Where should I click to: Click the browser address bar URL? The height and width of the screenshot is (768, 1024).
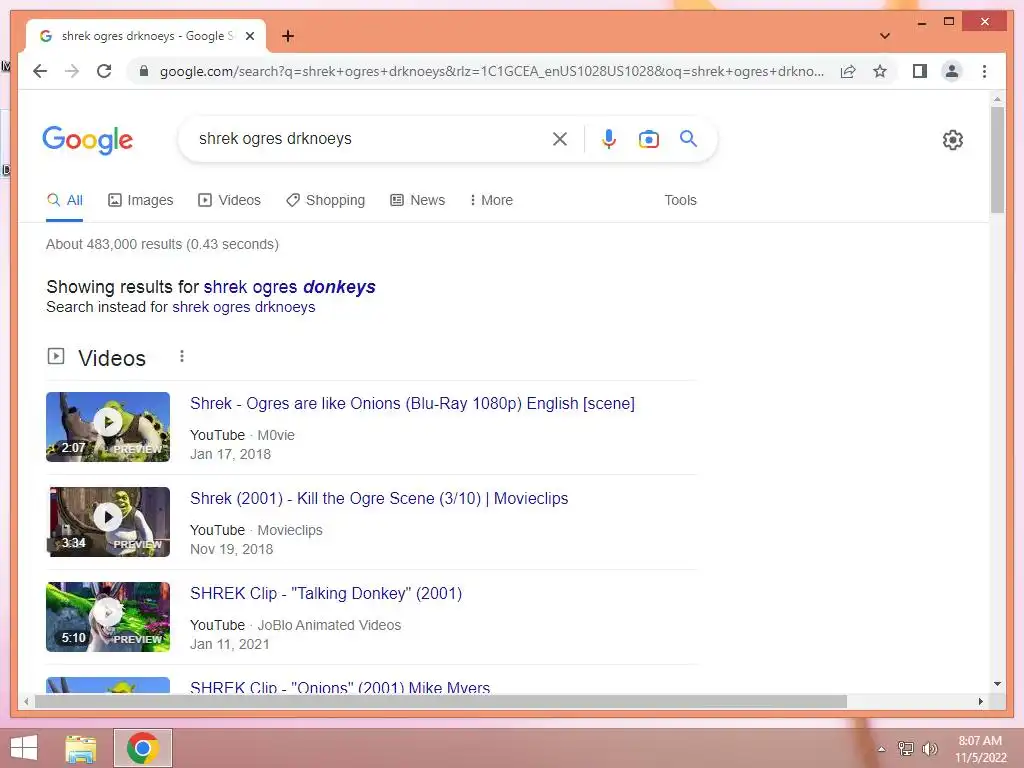[x=491, y=71]
